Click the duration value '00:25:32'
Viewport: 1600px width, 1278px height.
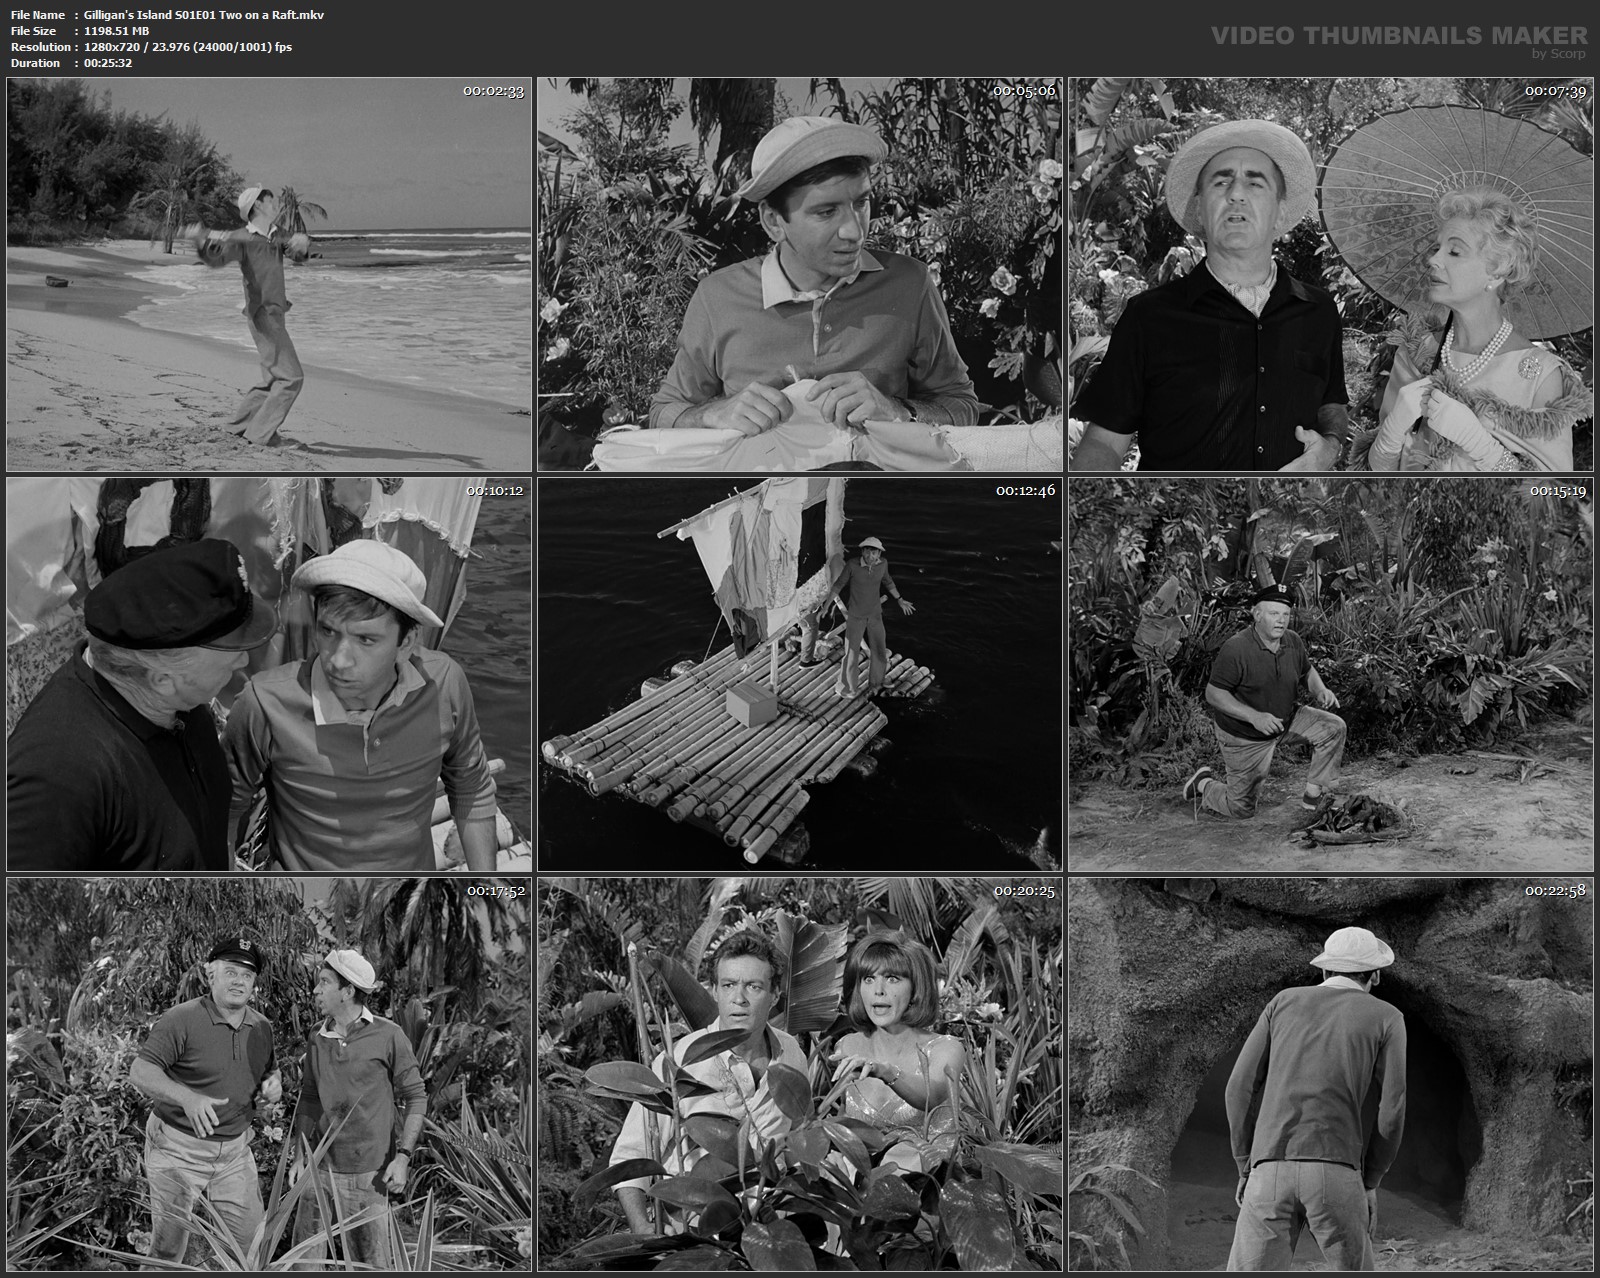(108, 63)
